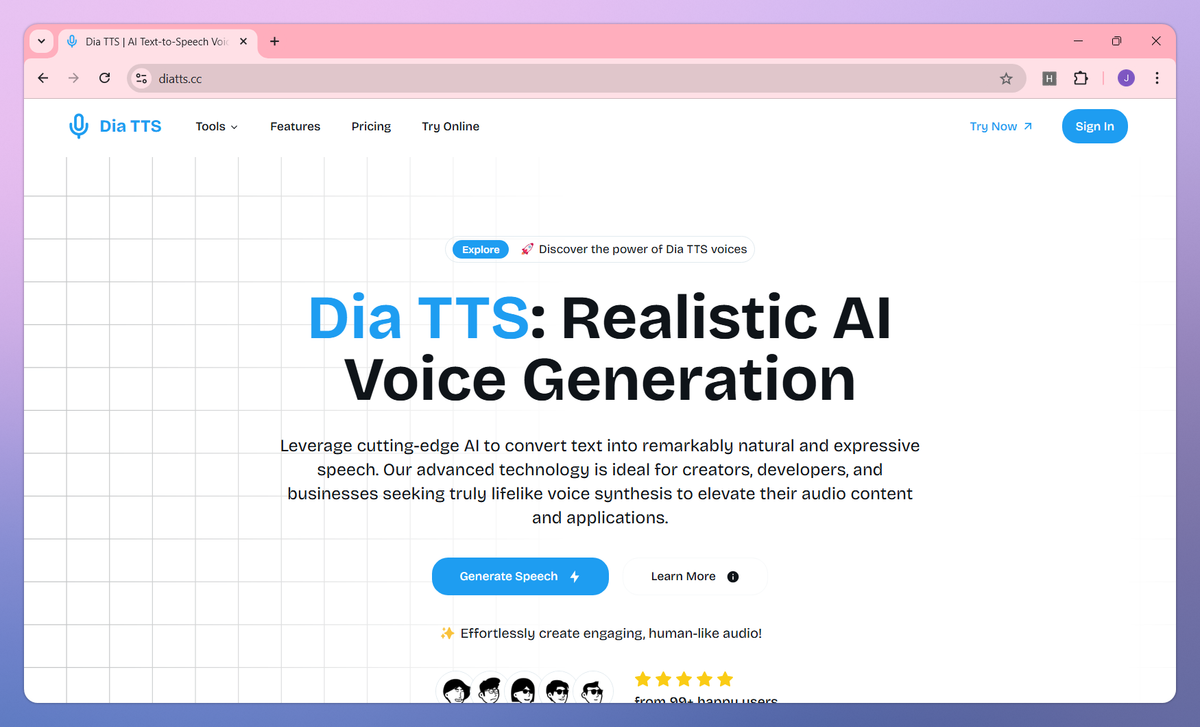Follow the Try Now link
1200x727 pixels.
pos(1001,126)
